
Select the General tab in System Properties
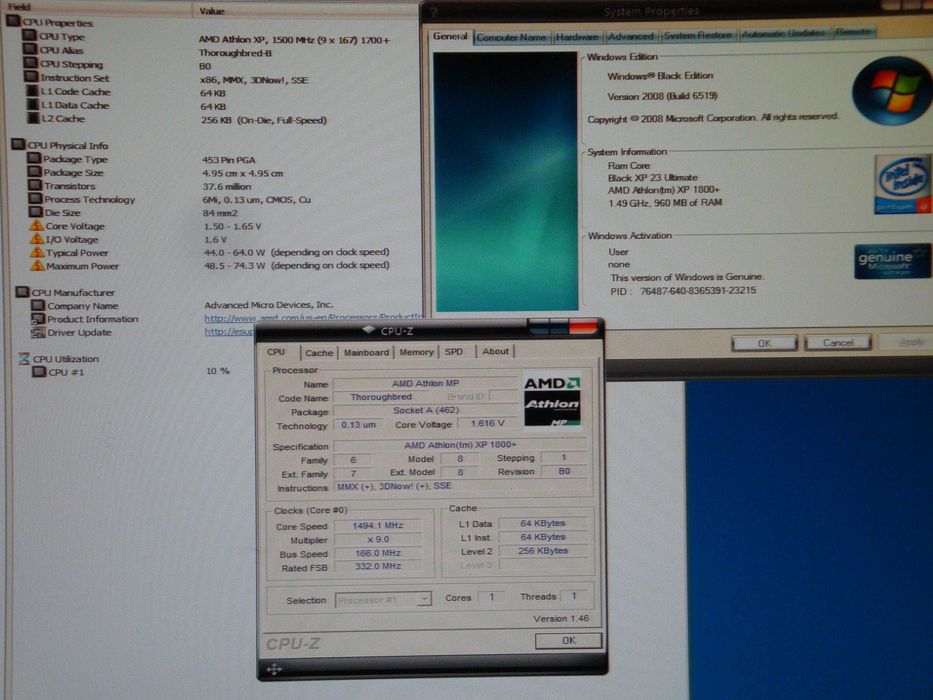coord(450,36)
